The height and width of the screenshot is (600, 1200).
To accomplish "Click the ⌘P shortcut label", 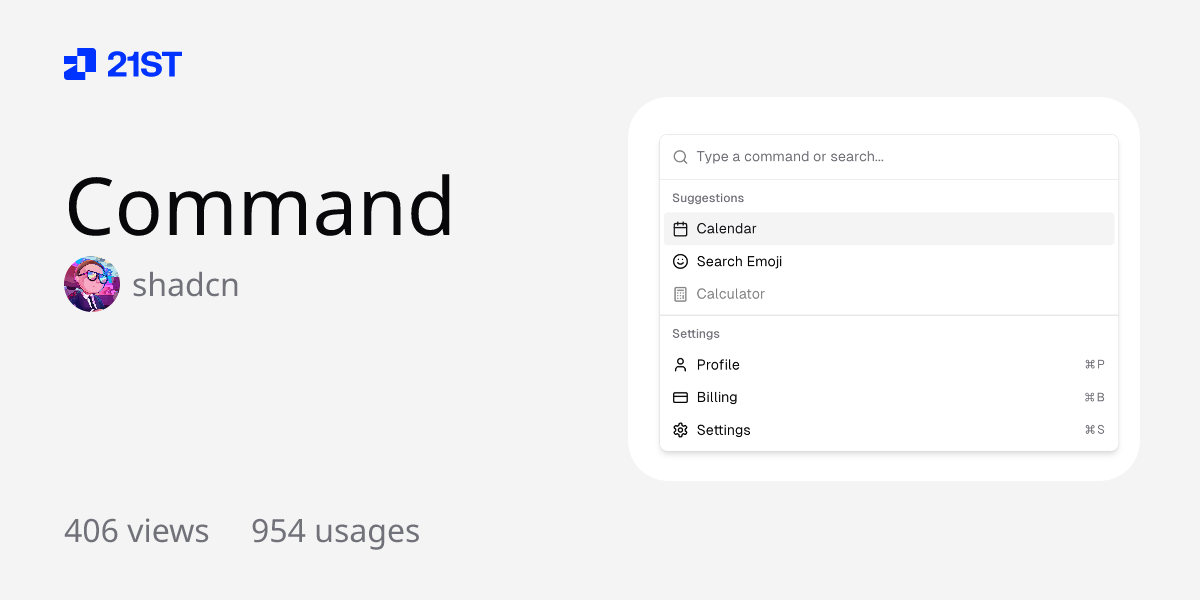I will coord(1095,364).
